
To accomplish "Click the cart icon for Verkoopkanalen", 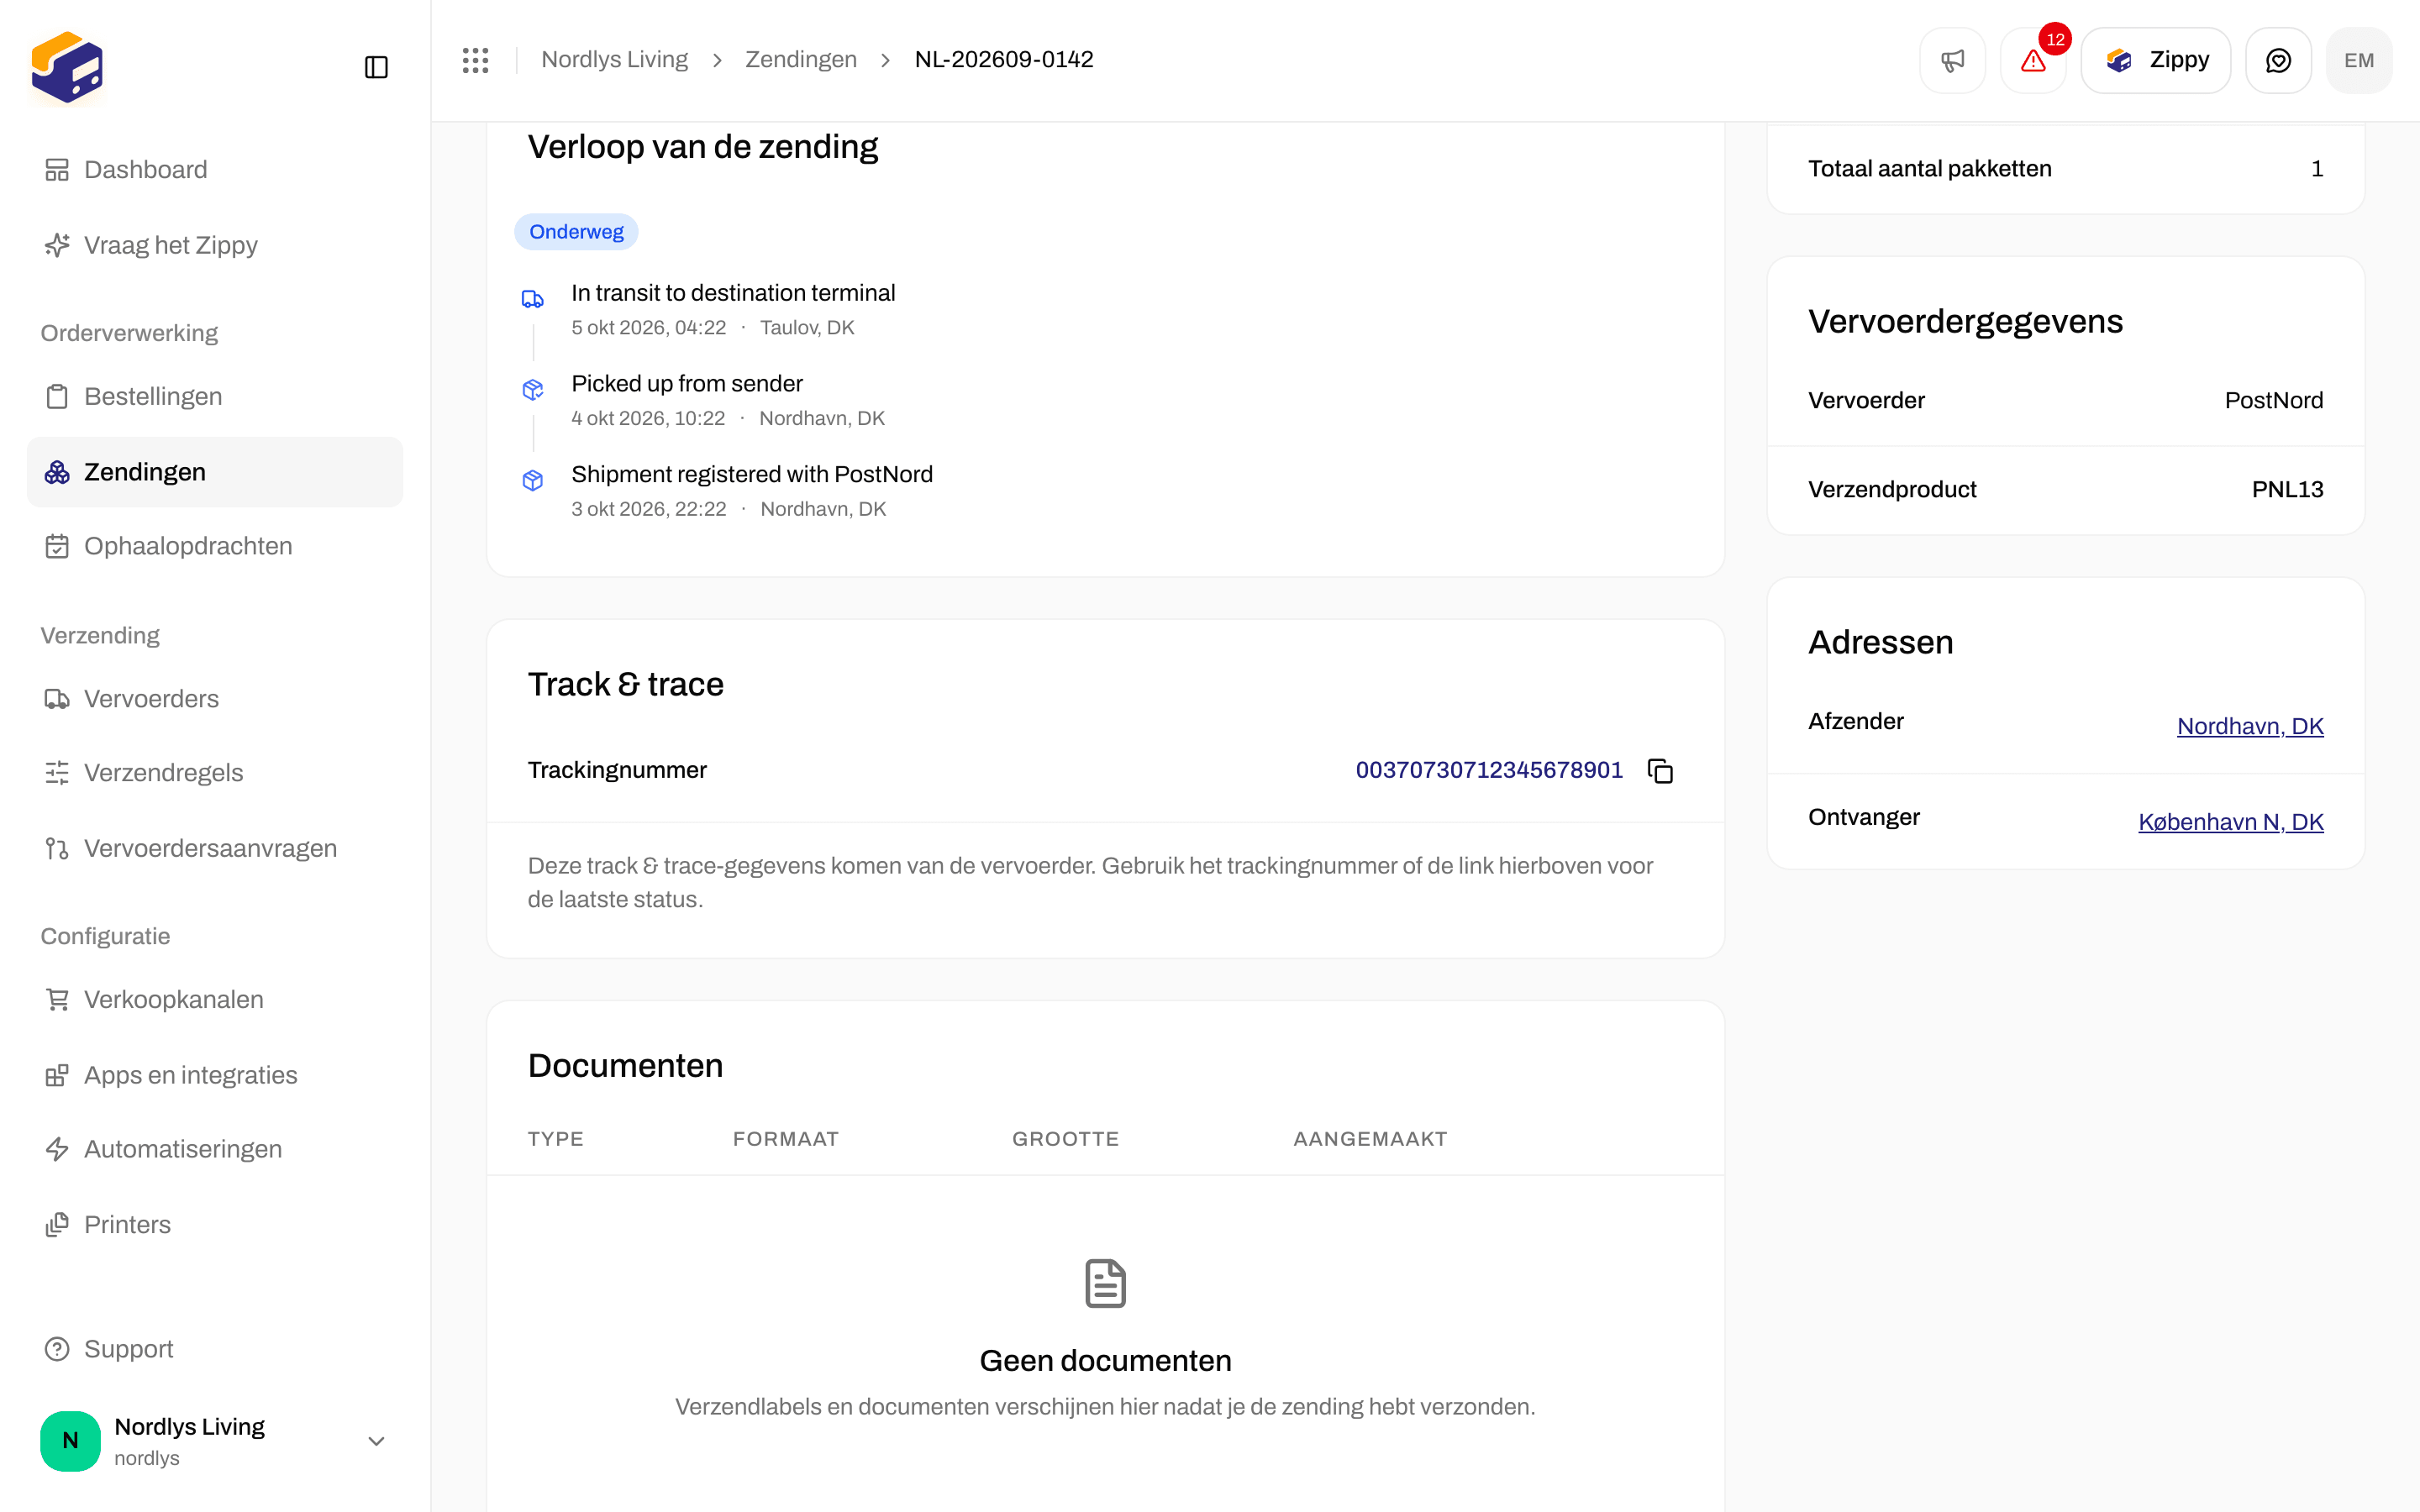I will pos(57,1000).
